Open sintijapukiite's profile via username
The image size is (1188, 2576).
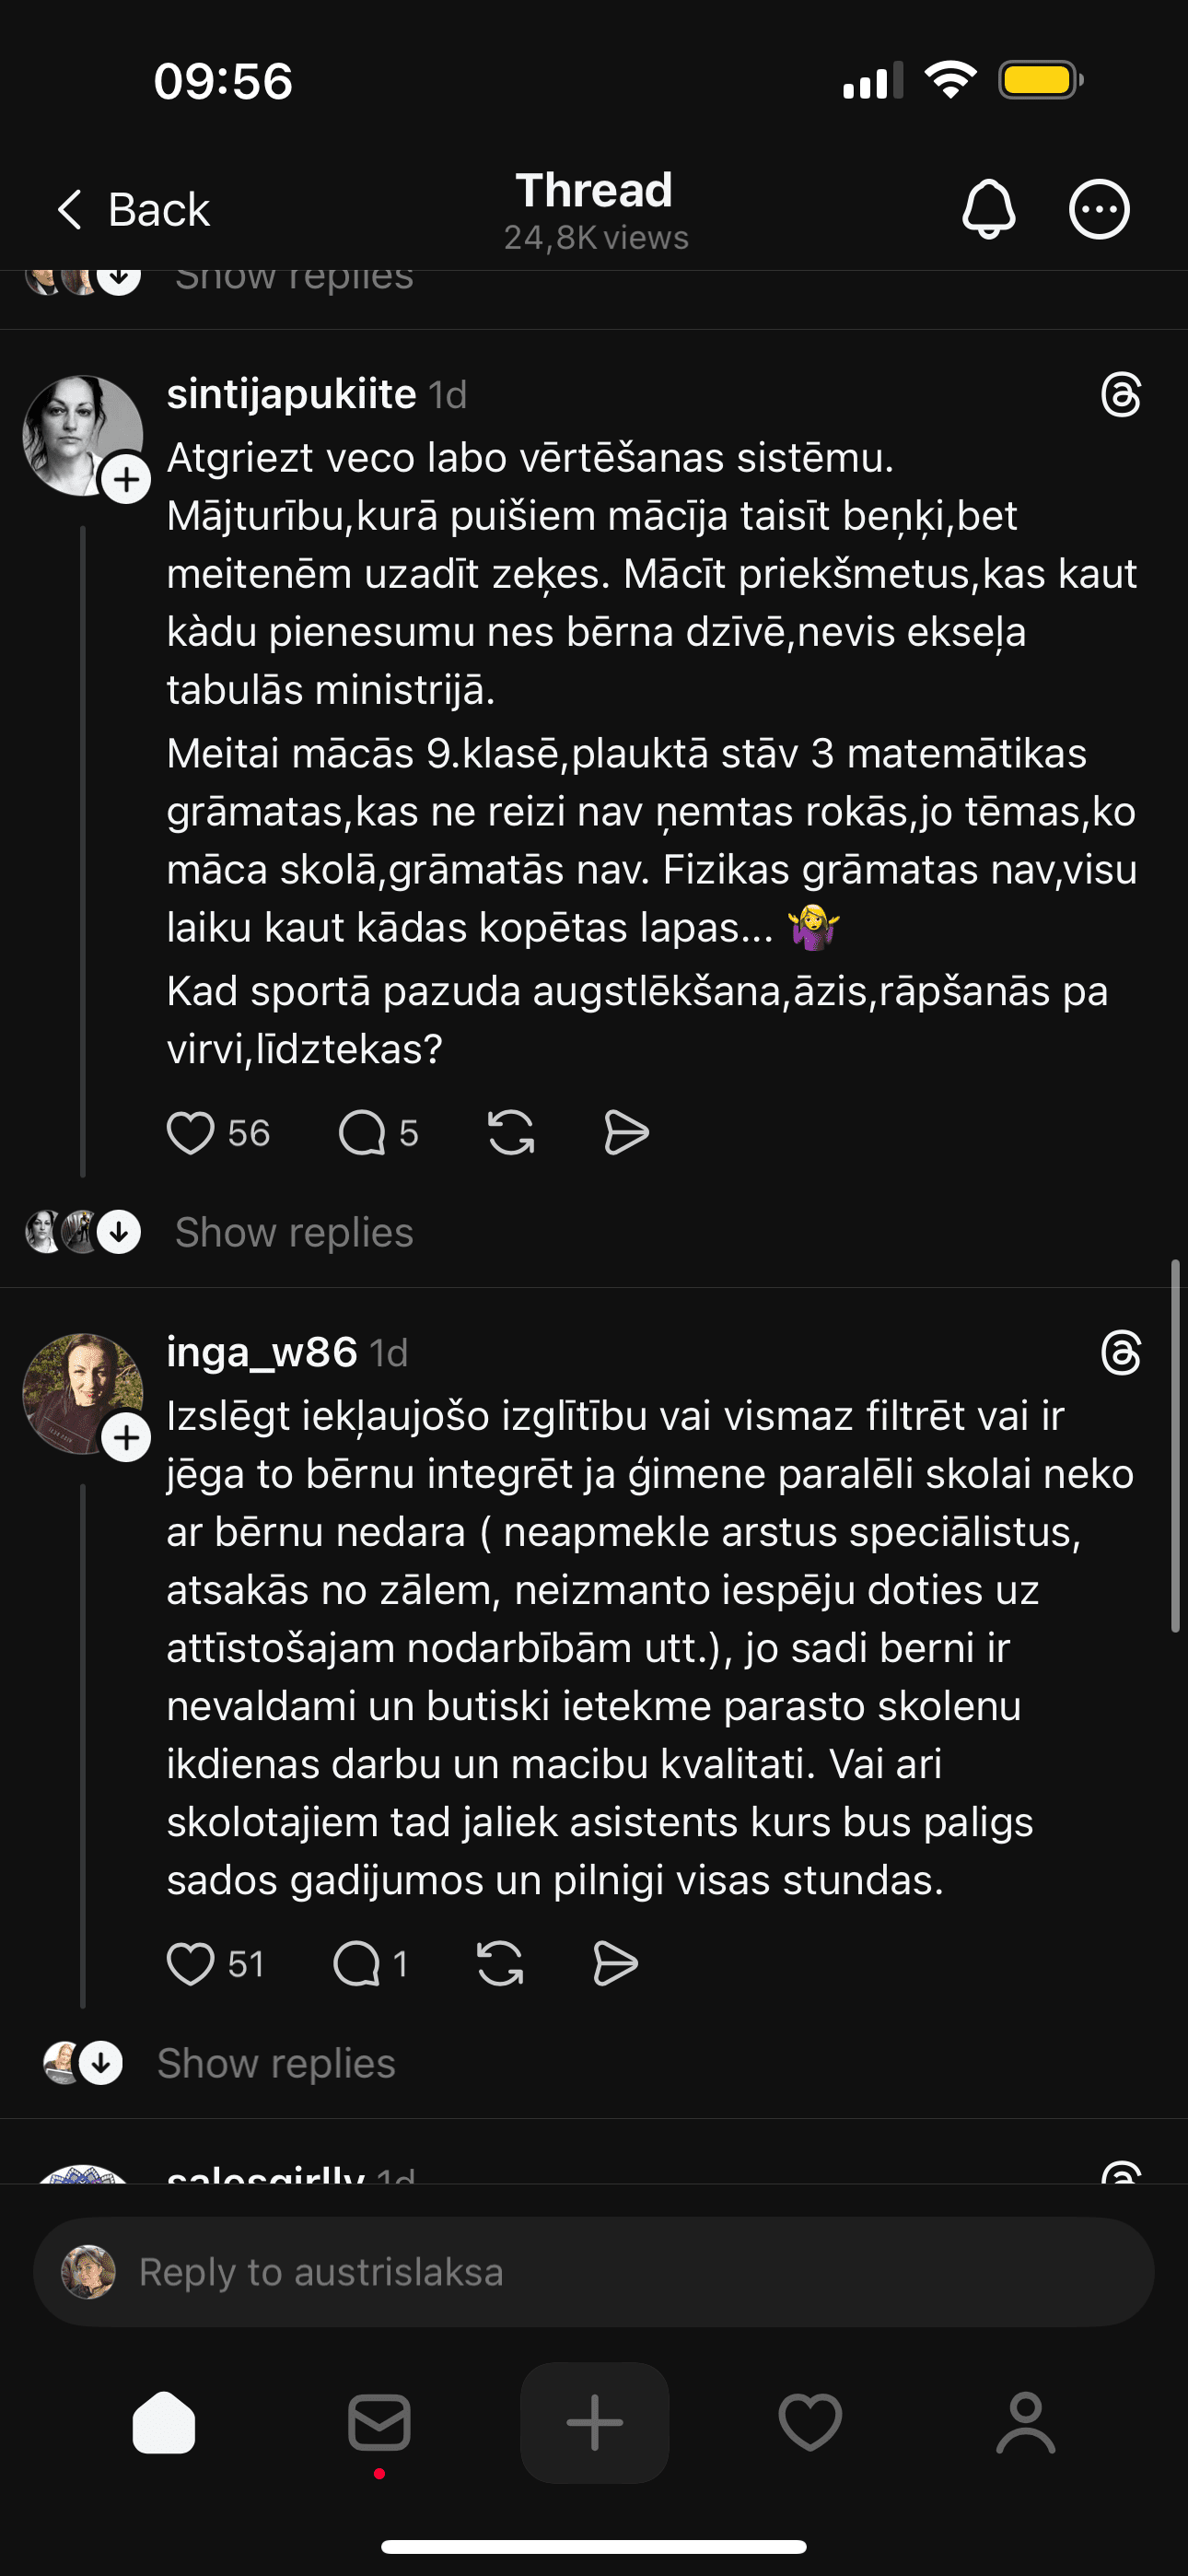(x=291, y=394)
